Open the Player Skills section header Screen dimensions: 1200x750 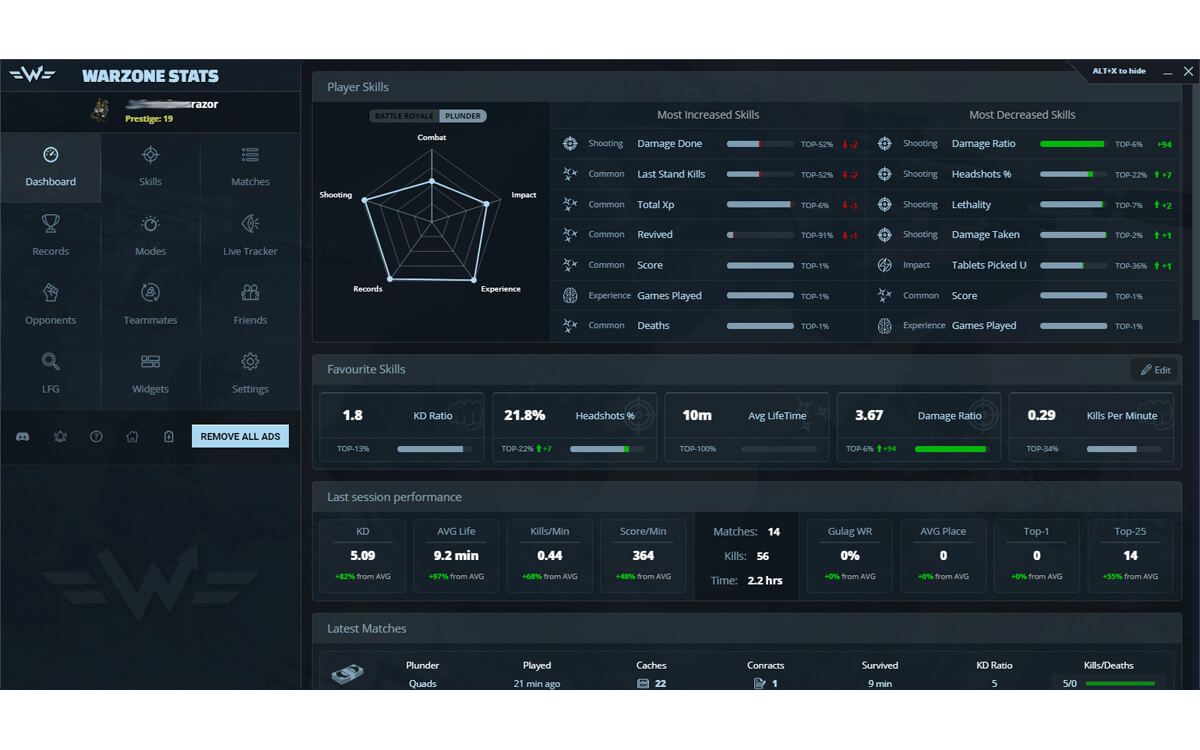357,87
